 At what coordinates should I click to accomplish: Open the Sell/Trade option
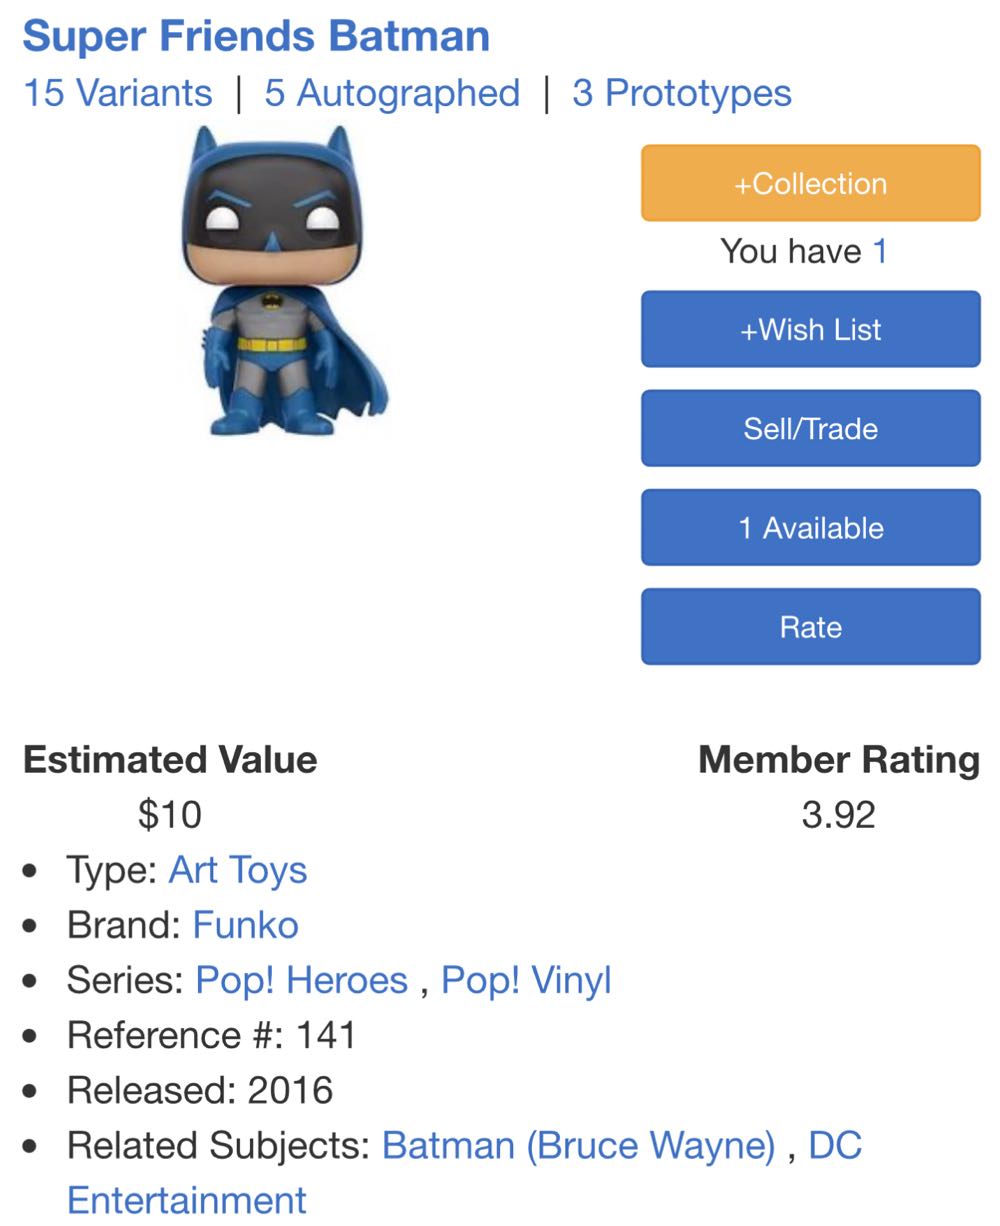(x=809, y=428)
